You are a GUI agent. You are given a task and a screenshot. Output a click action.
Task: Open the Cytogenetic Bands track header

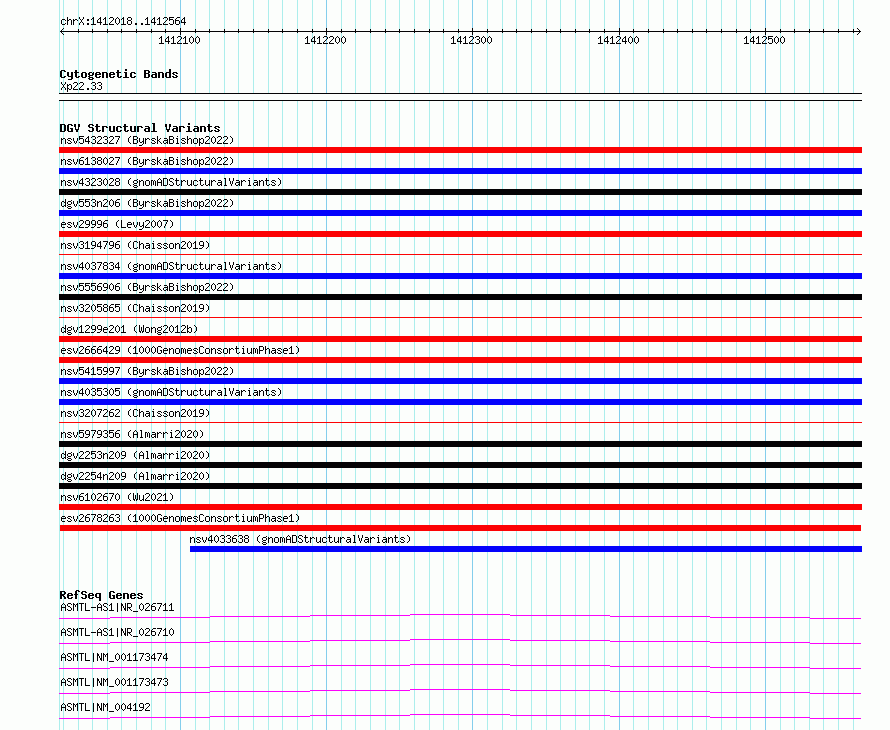pyautogui.click(x=119, y=74)
